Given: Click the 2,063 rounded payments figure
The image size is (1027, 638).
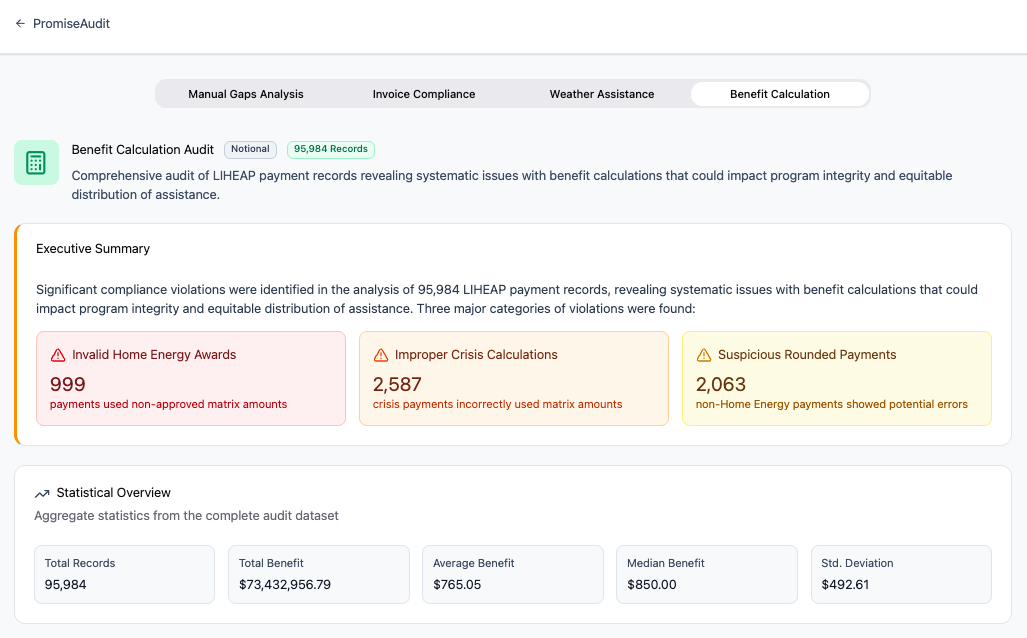Looking at the screenshot, I should tap(721, 384).
